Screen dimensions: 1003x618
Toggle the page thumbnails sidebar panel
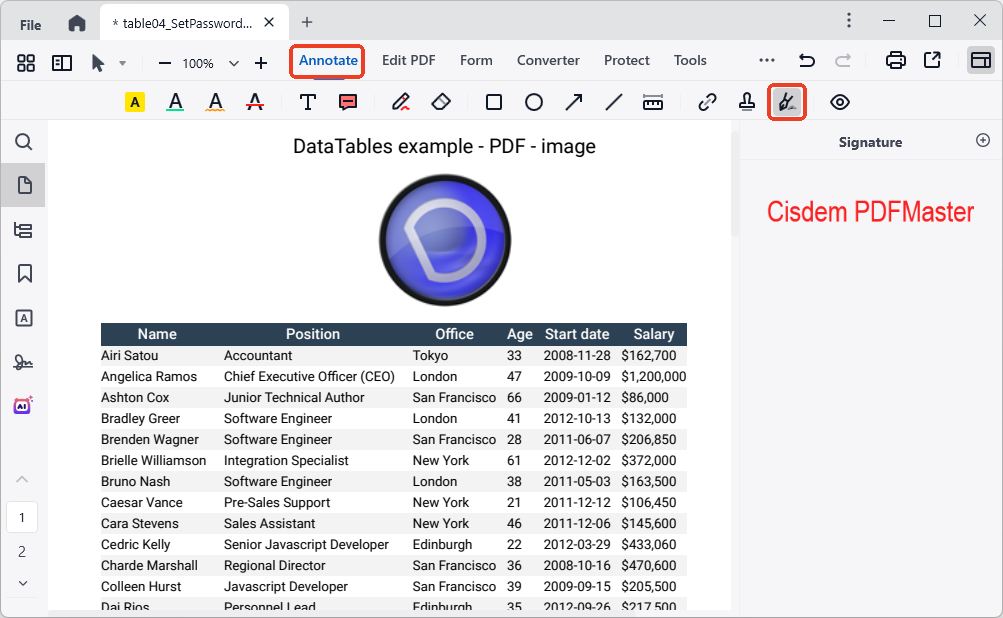pyautogui.click(x=61, y=61)
